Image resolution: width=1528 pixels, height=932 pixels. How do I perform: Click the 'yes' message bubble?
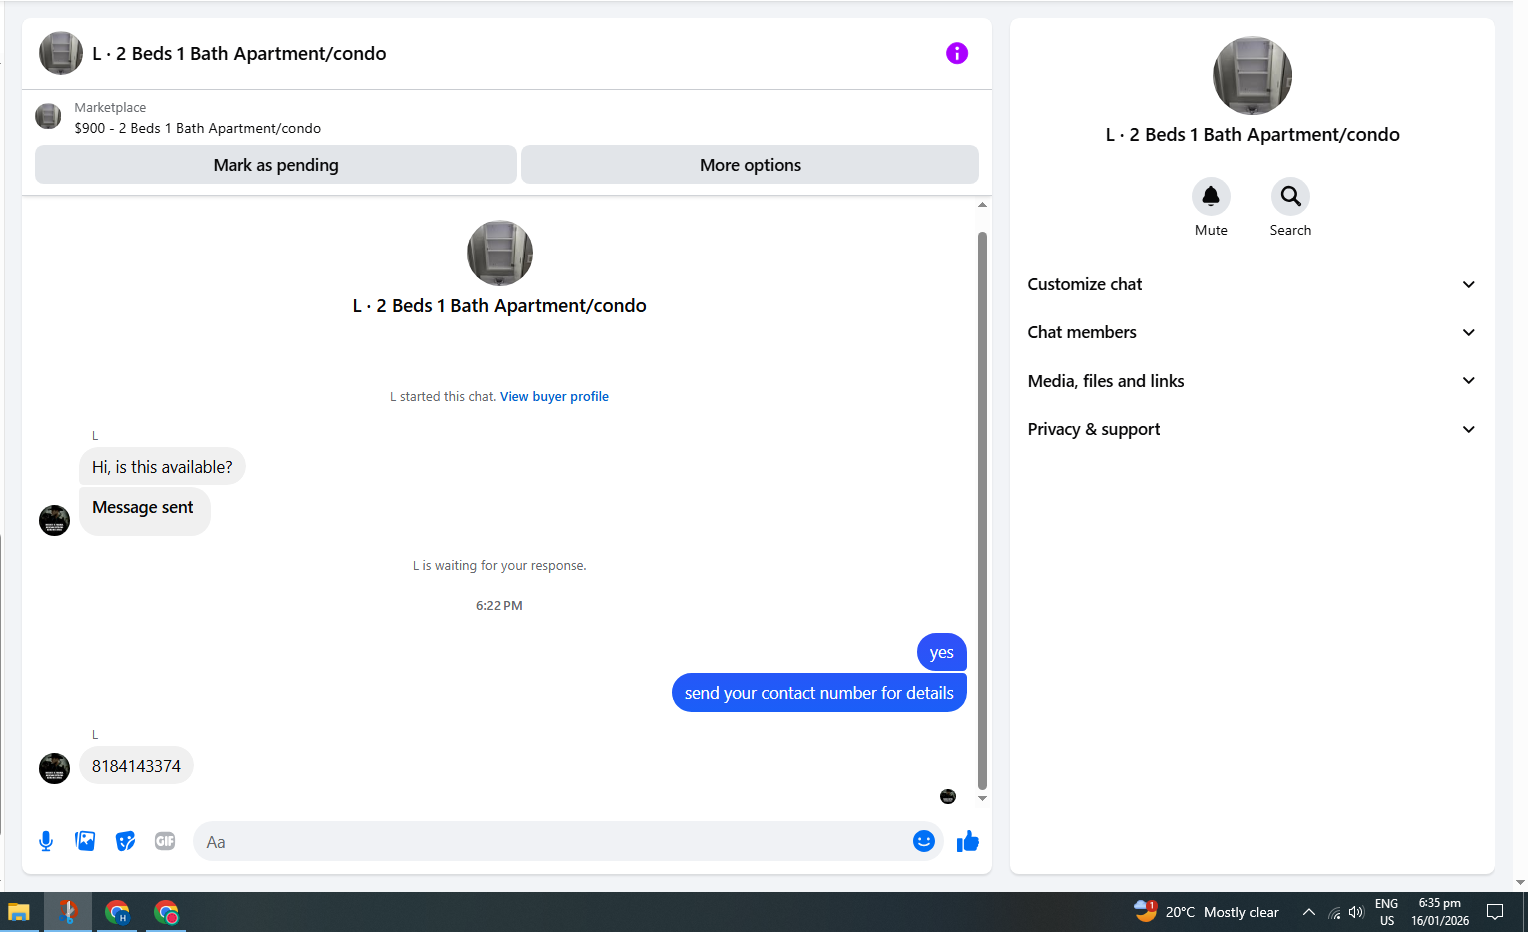941,652
